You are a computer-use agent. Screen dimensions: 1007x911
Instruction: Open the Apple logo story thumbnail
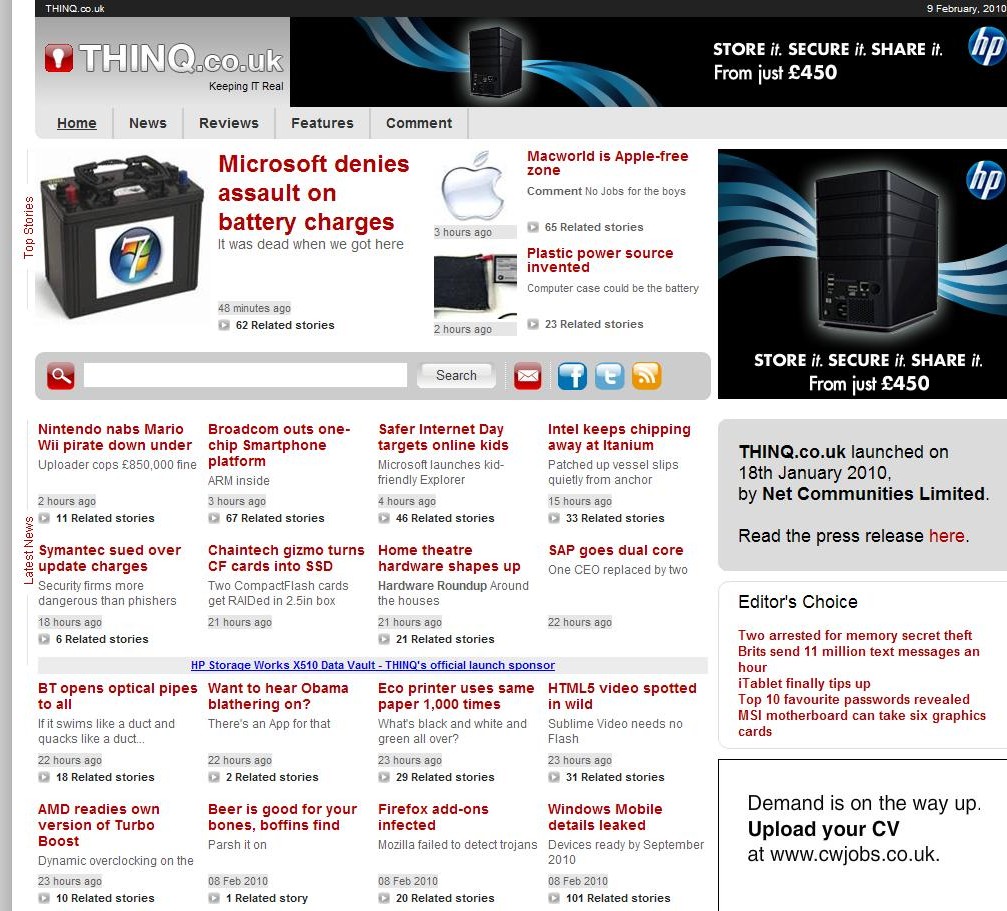click(x=475, y=187)
